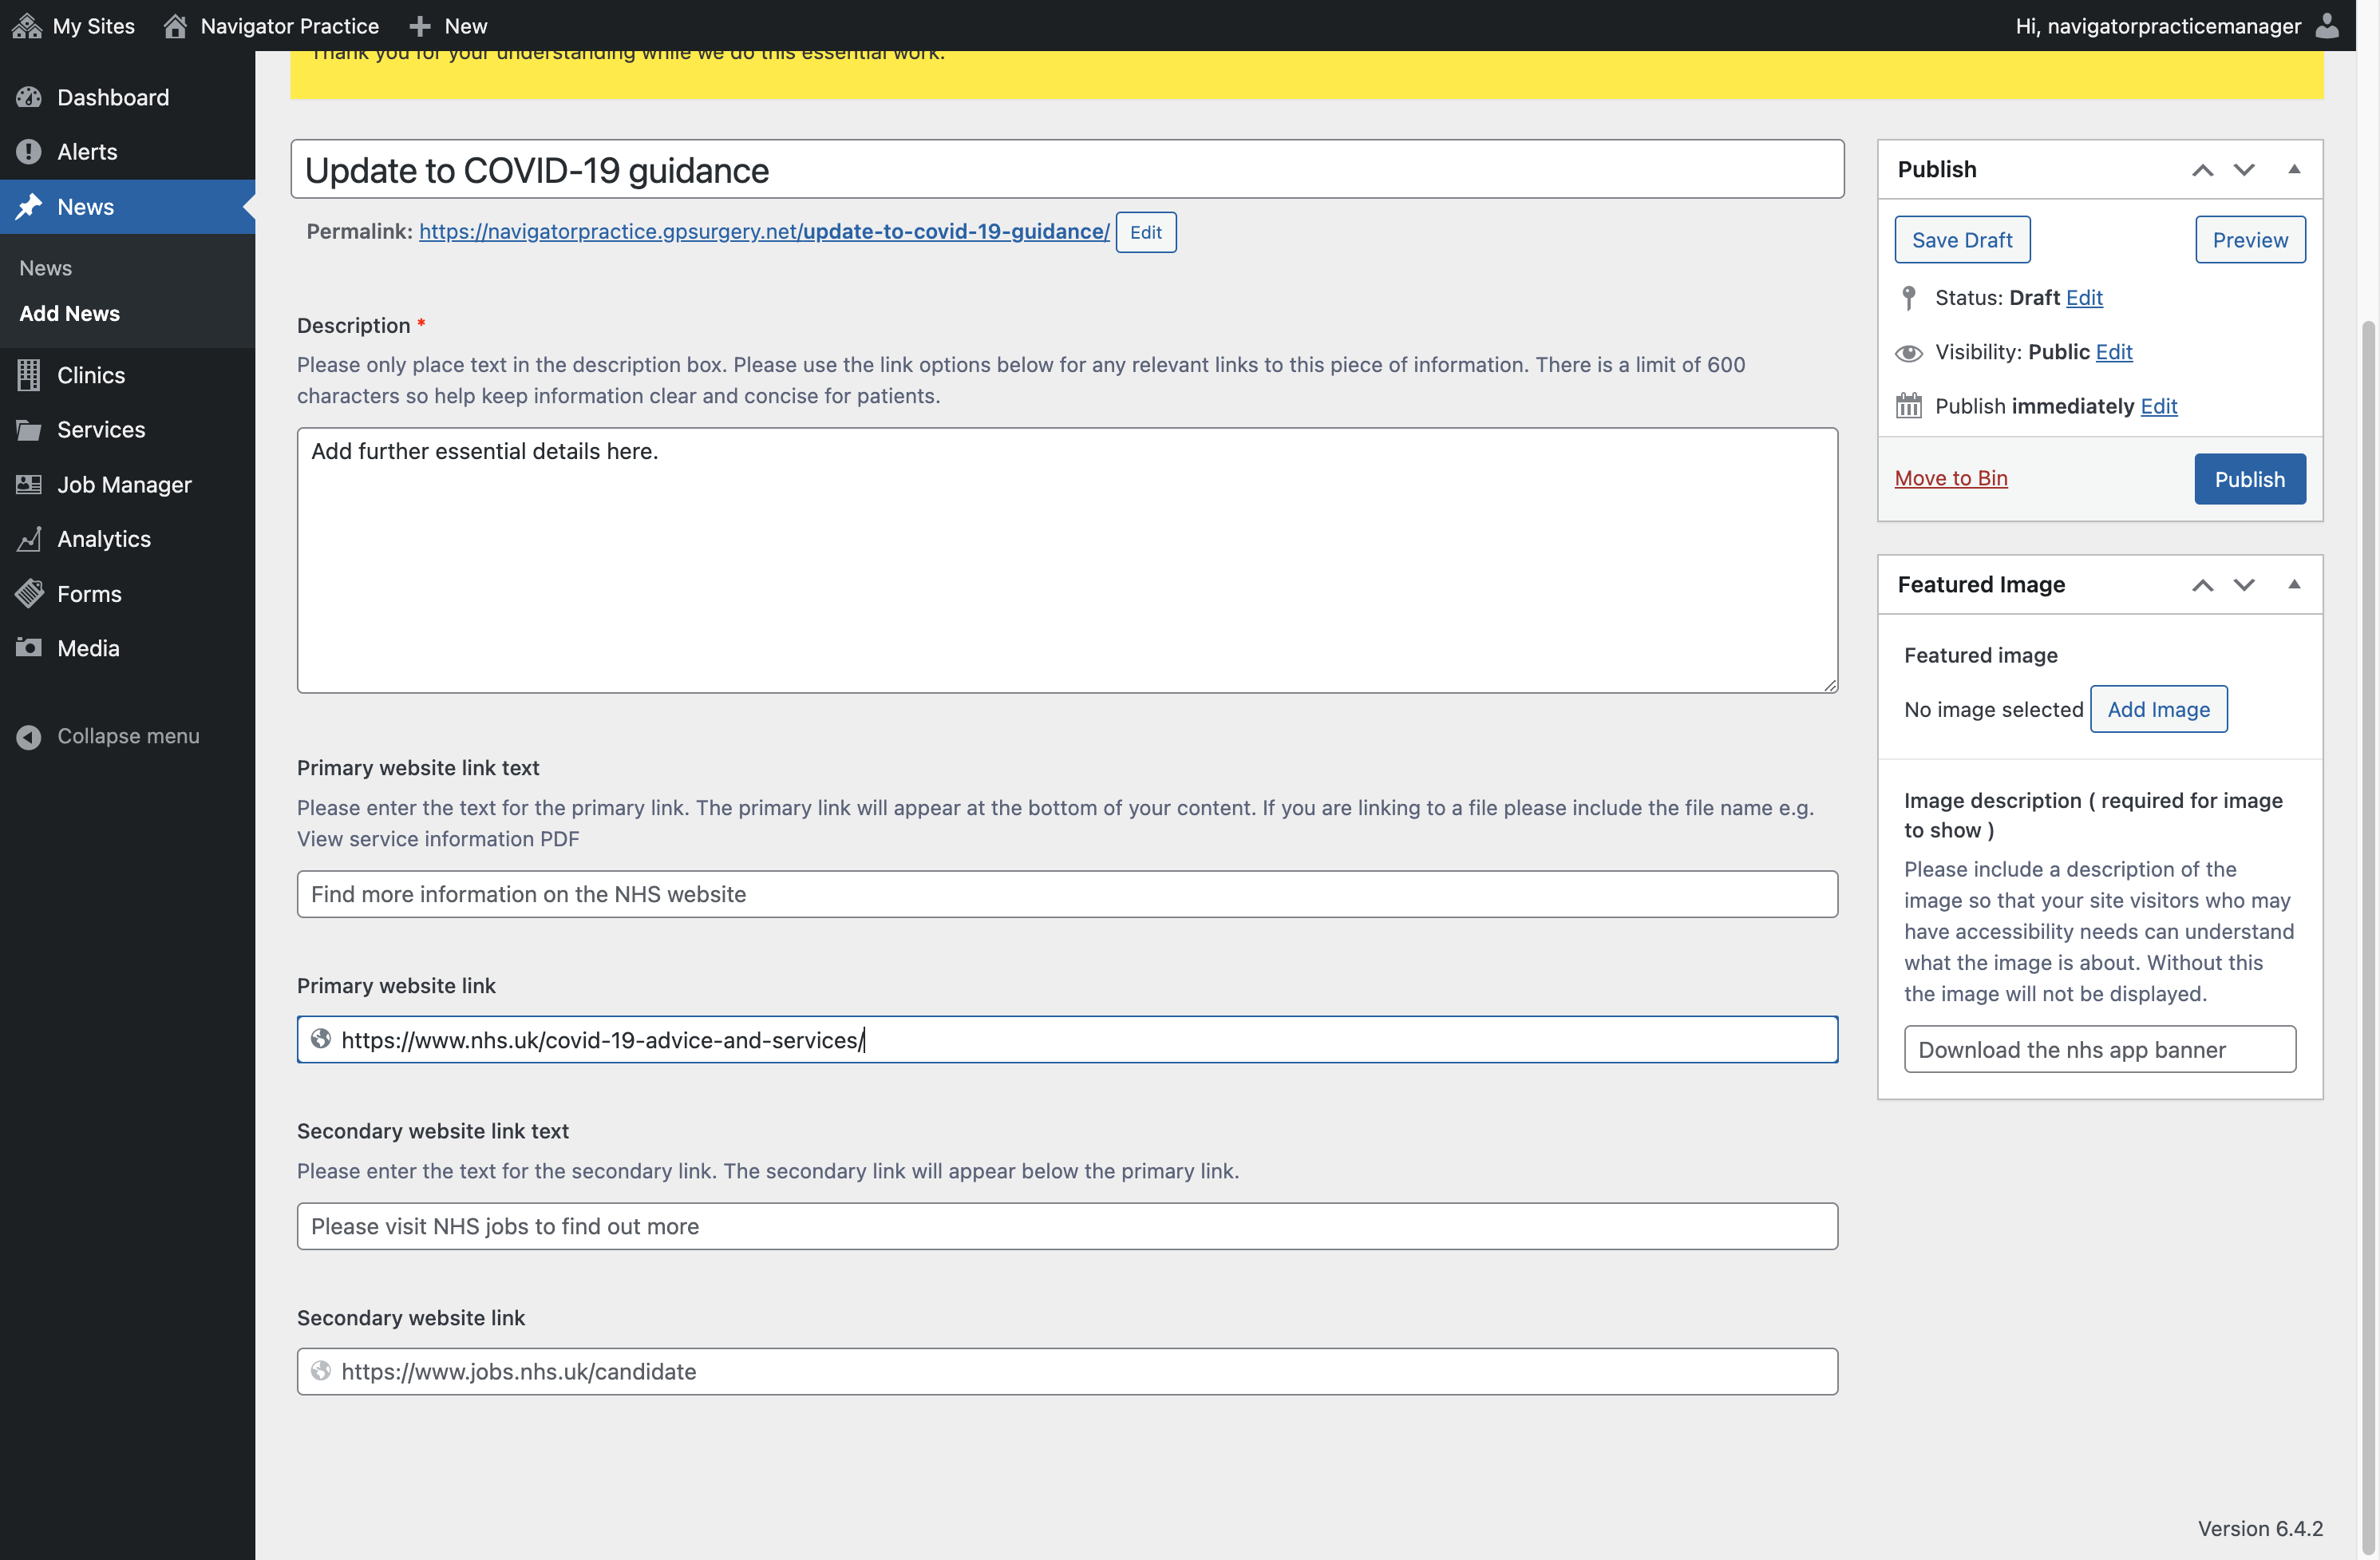Click the image description input field
This screenshot has height=1560, width=2380.
pyautogui.click(x=2100, y=1049)
